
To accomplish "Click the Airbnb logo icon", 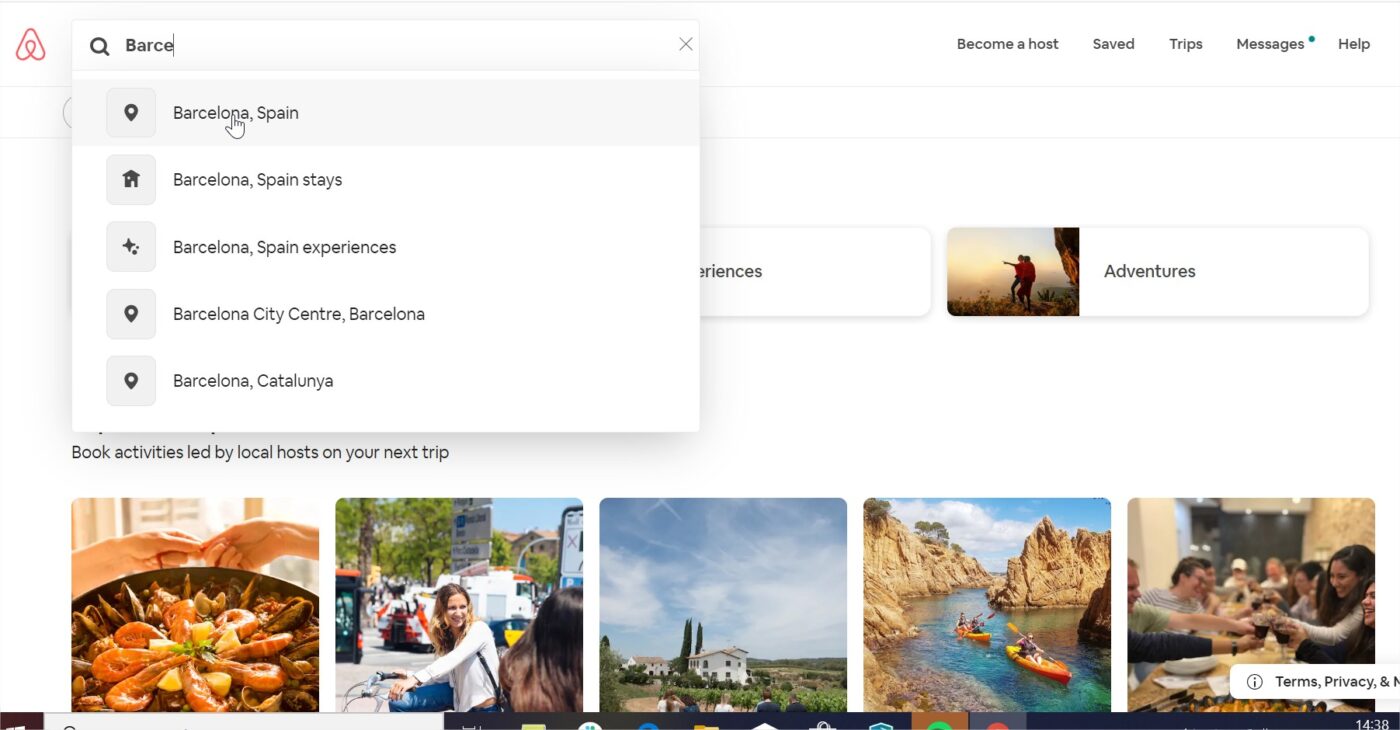I will point(31,45).
